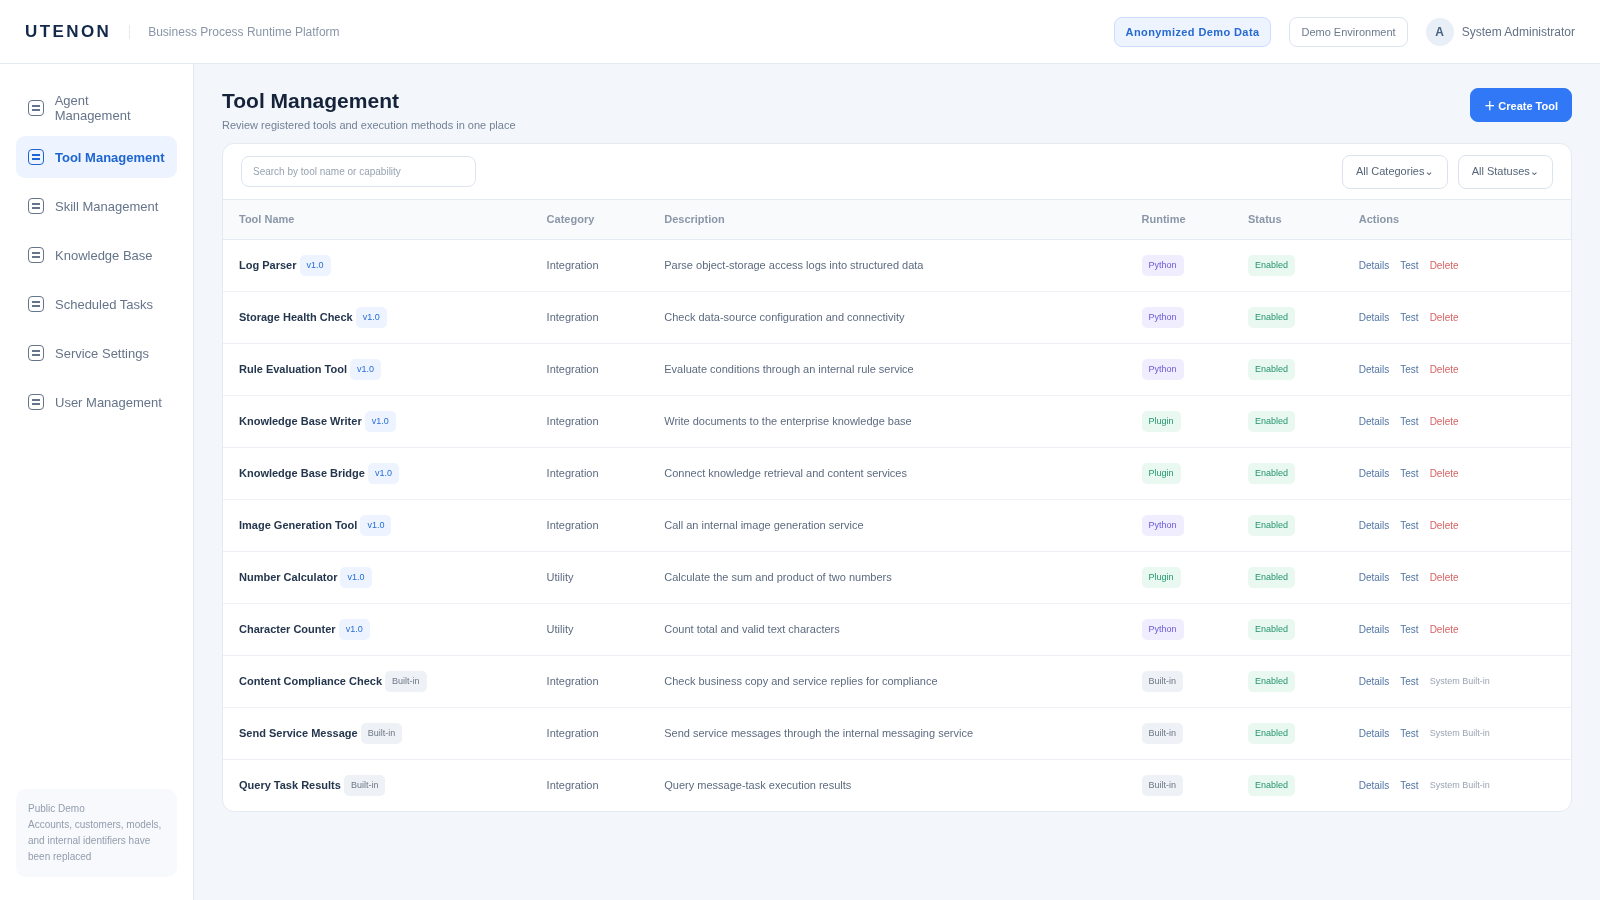Open the All Statuses dropdown
Screen dimensions: 1600x900
point(1505,172)
